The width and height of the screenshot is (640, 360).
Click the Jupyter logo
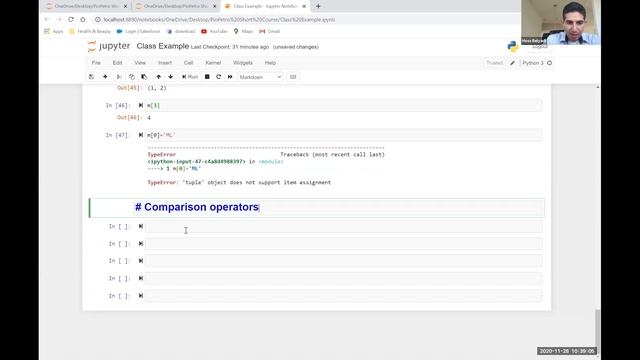pyautogui.click(x=109, y=46)
